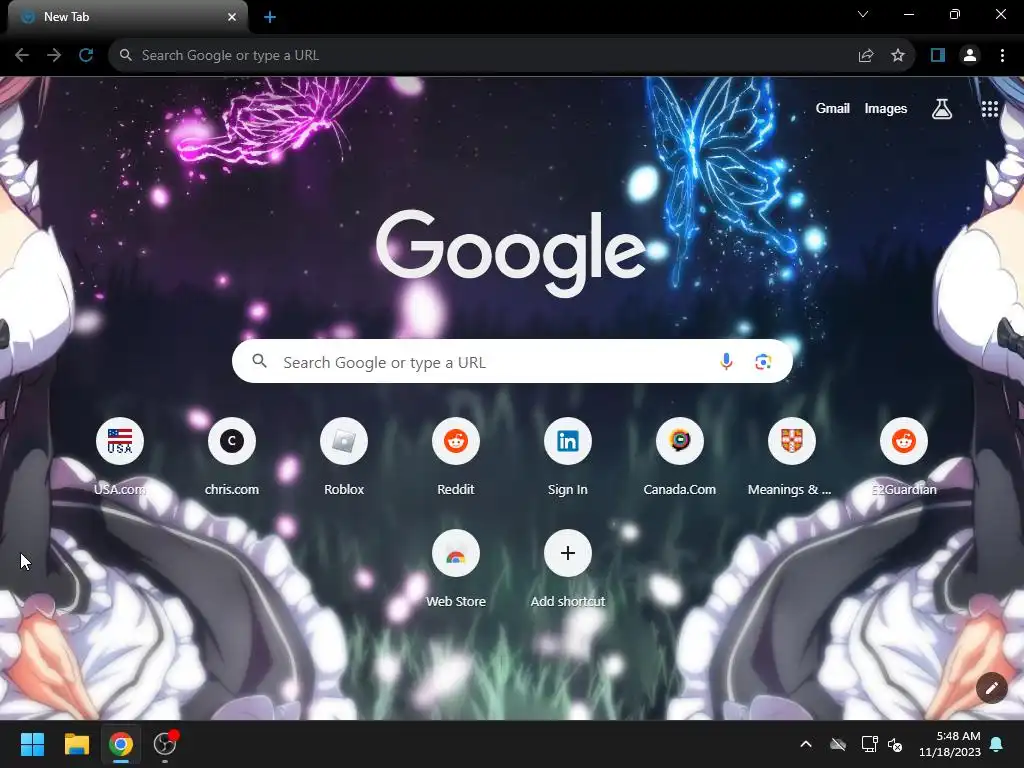The width and height of the screenshot is (1024, 768).
Task: Search by image with Google Lens icon
Action: point(763,361)
